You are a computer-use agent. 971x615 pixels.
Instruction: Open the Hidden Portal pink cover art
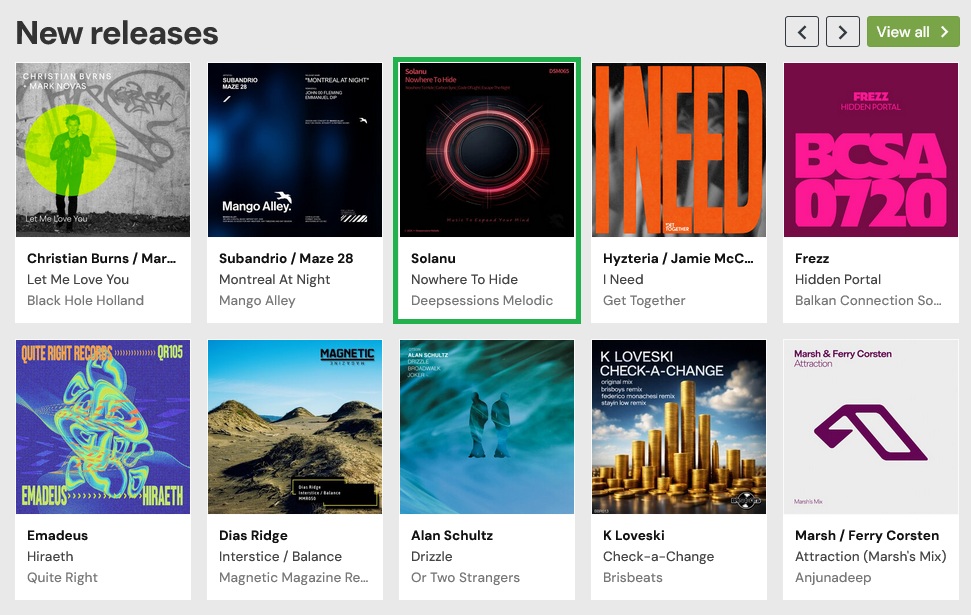click(x=871, y=150)
